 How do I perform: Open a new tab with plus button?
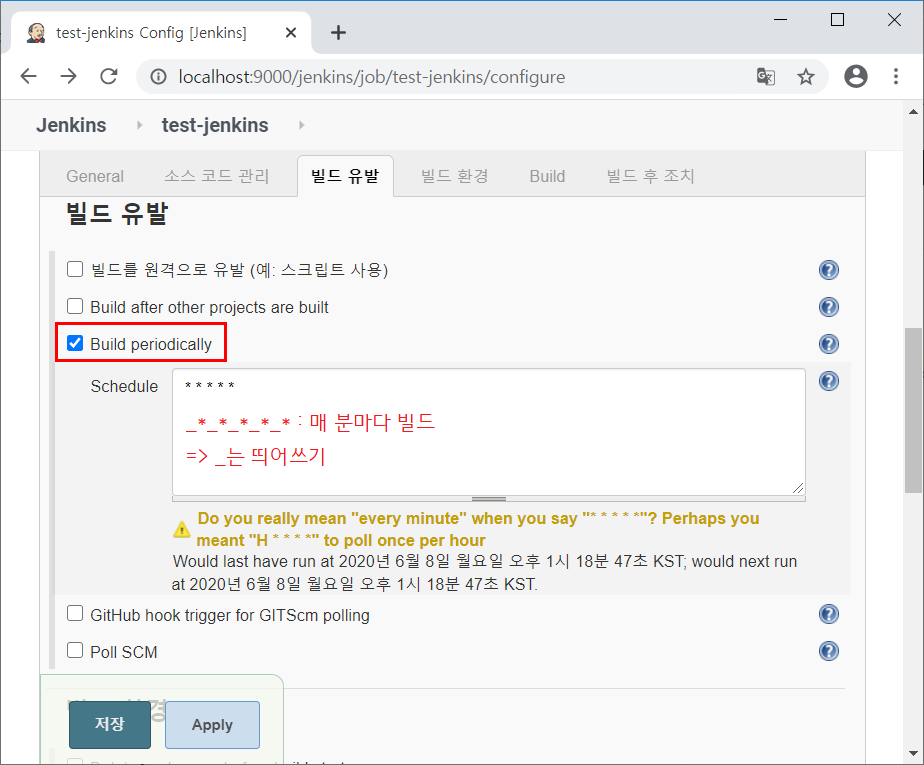pos(338,32)
